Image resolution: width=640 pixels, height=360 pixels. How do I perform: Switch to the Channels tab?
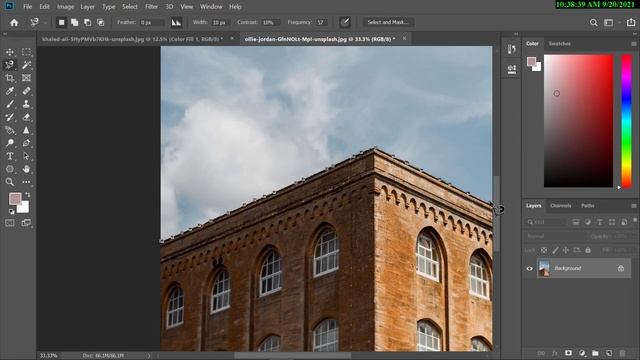[x=560, y=206]
